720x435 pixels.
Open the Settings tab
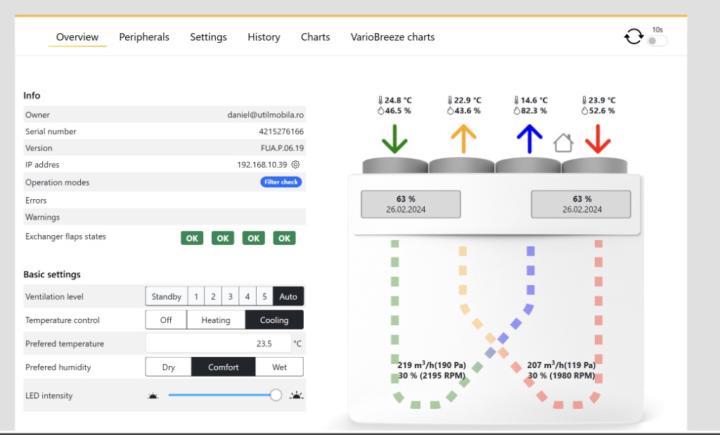click(208, 37)
